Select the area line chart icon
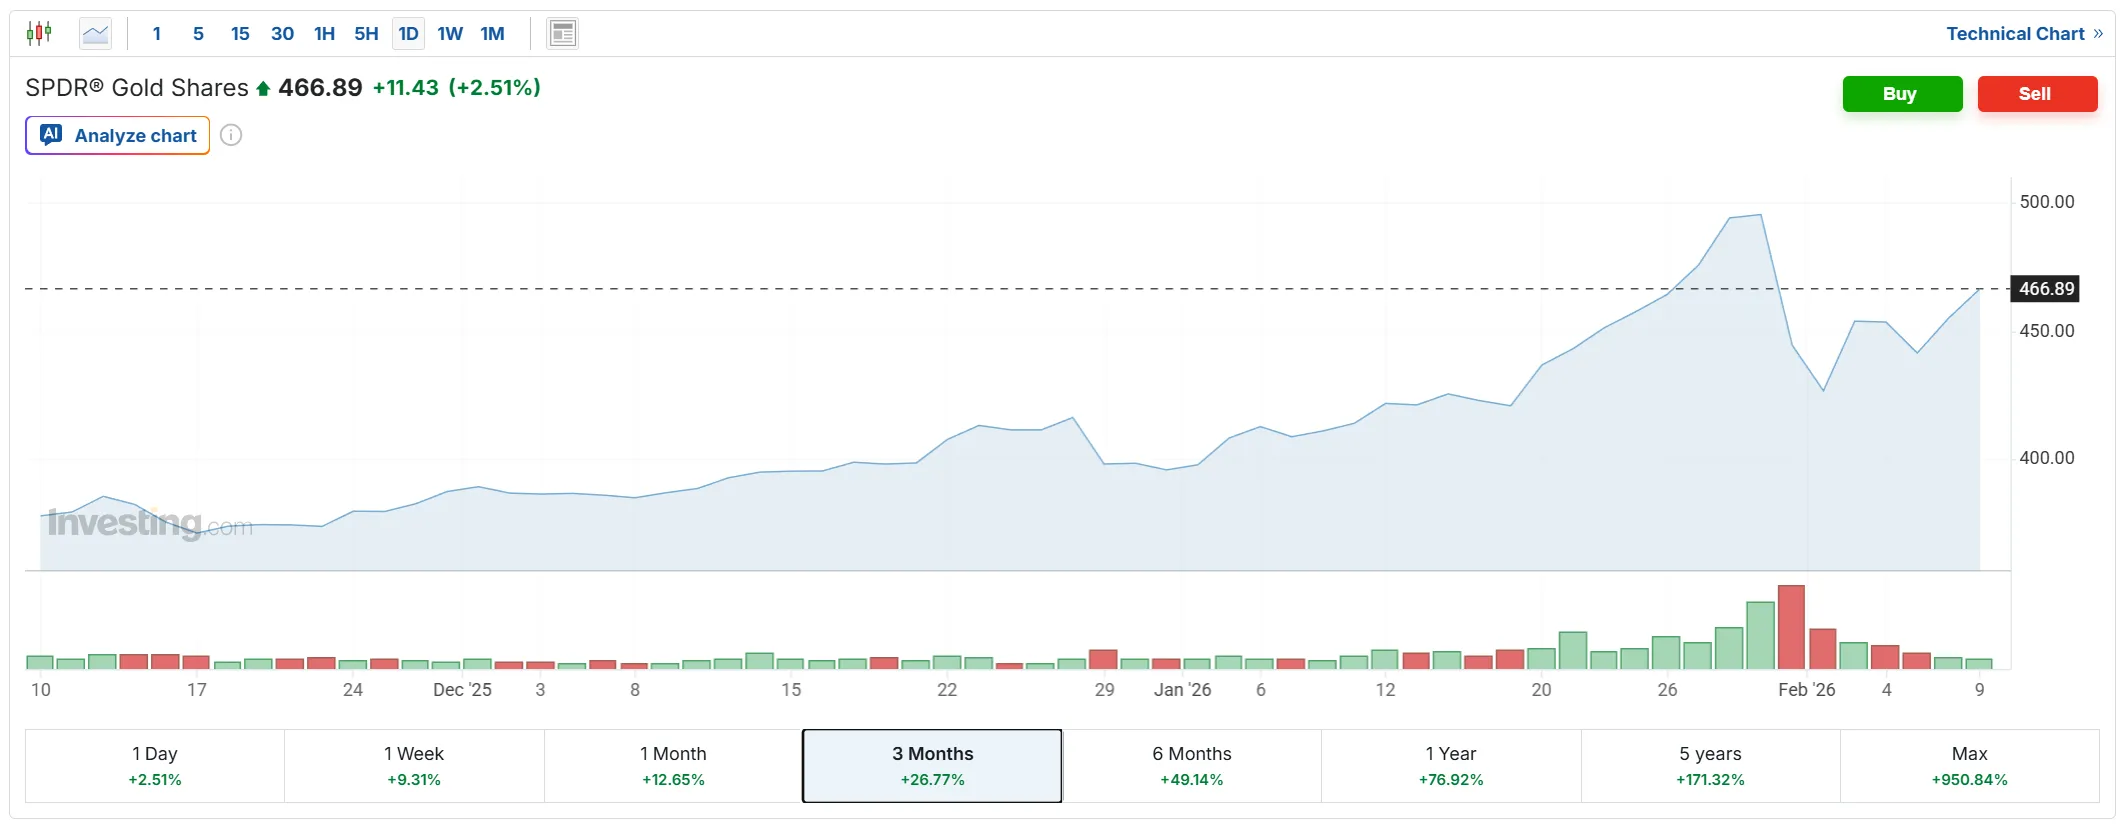This screenshot has height=828, width=2128. (96, 34)
